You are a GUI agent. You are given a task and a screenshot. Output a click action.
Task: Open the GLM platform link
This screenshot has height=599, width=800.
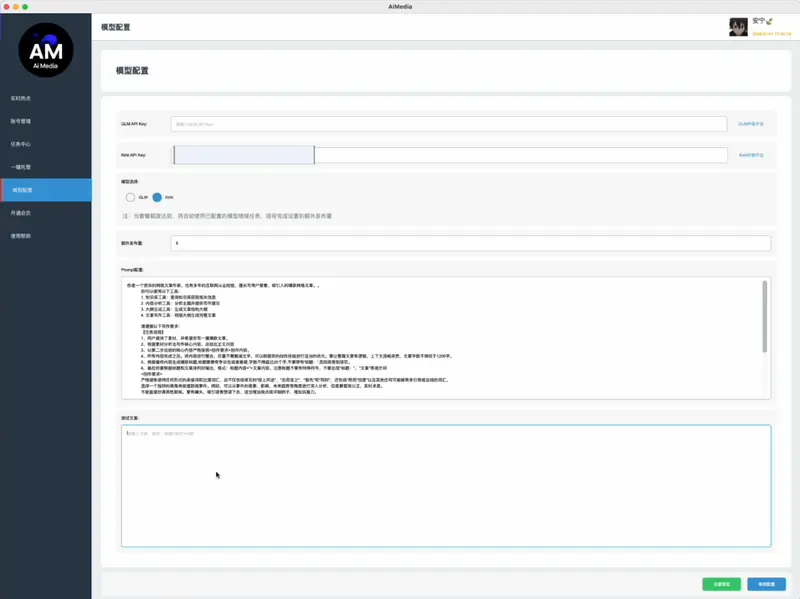pos(751,124)
